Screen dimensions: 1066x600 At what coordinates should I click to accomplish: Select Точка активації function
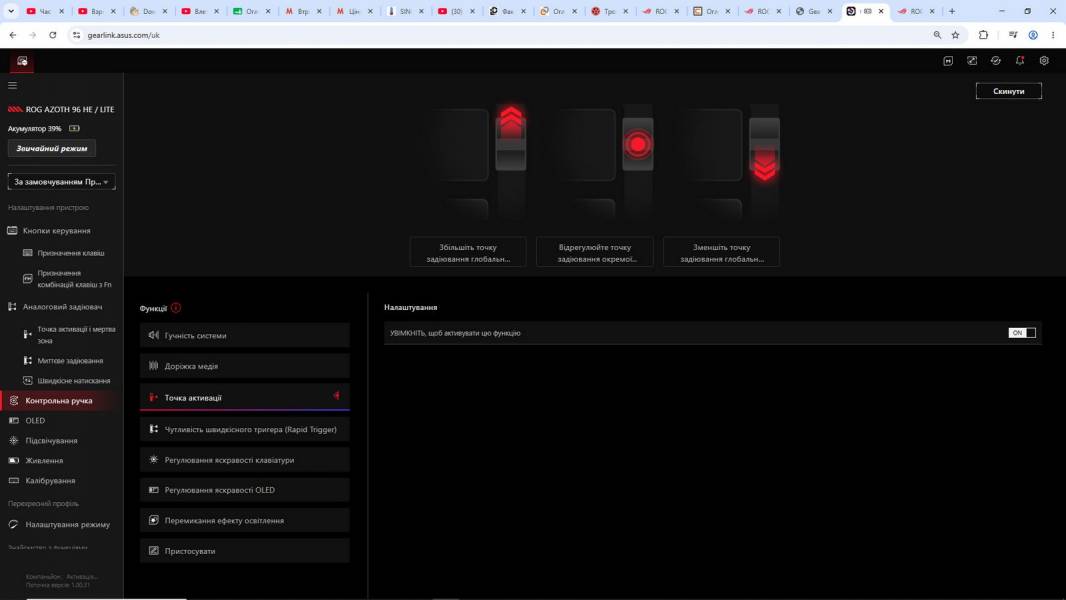click(245, 398)
